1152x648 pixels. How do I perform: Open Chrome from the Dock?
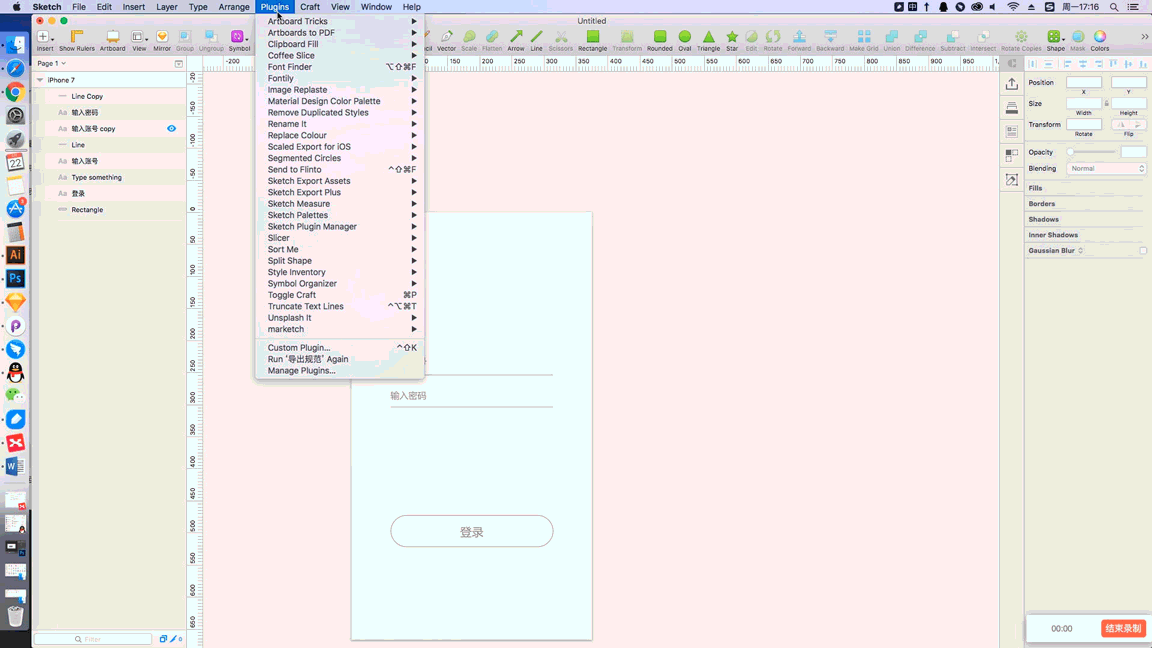15,92
